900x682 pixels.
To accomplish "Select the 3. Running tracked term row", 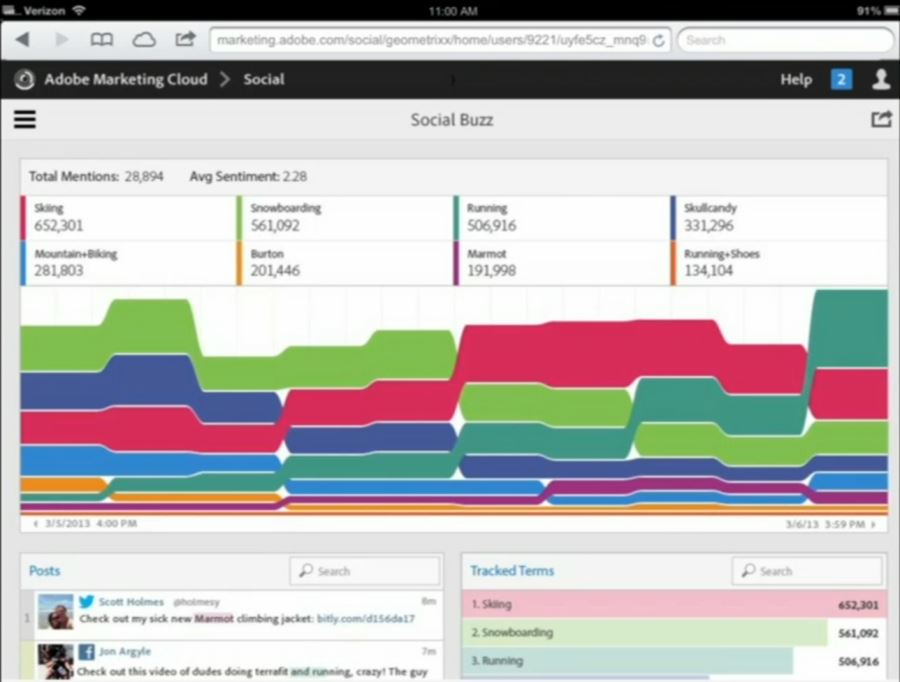I will coord(674,661).
